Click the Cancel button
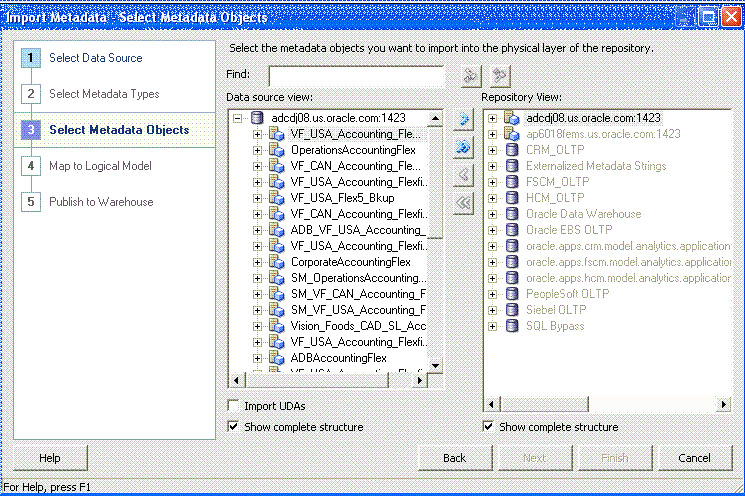Image resolution: width=745 pixels, height=496 pixels. click(695, 458)
